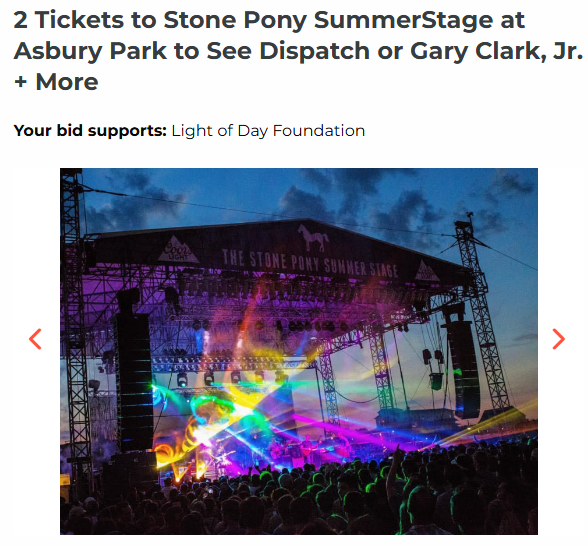Image resolution: width=588 pixels, height=546 pixels.
Task: Click the white horse logo on stage roof
Action: tap(314, 238)
